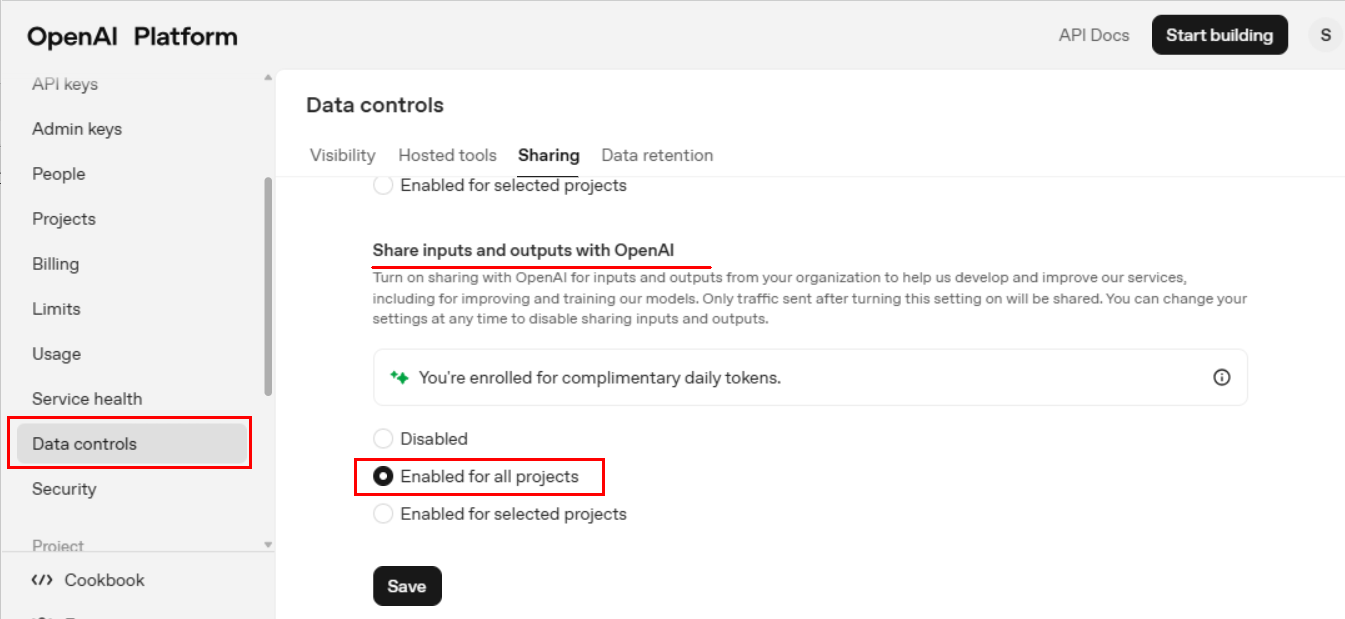Click the Cookbook code icon in the sidebar
Viewport: 1345px width, 619px height.
(x=42, y=580)
